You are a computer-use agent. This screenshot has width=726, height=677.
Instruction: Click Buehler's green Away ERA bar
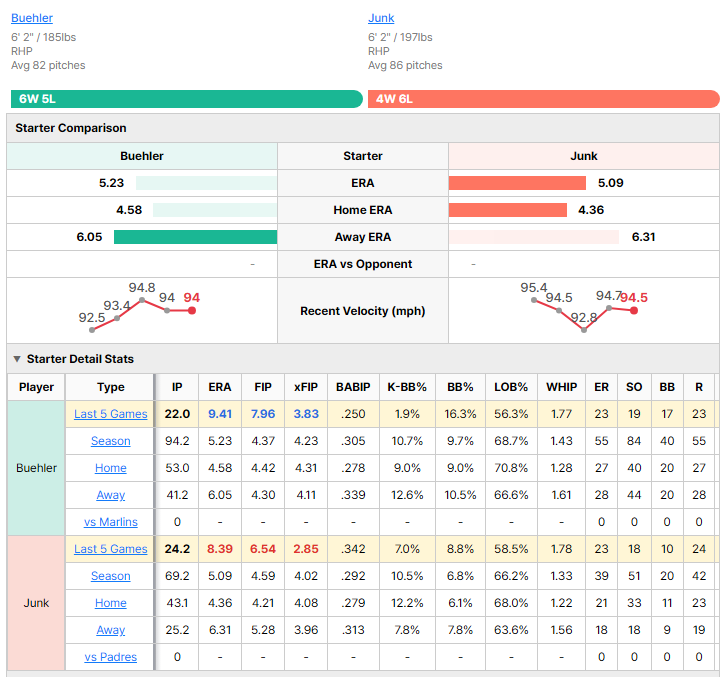(195, 237)
